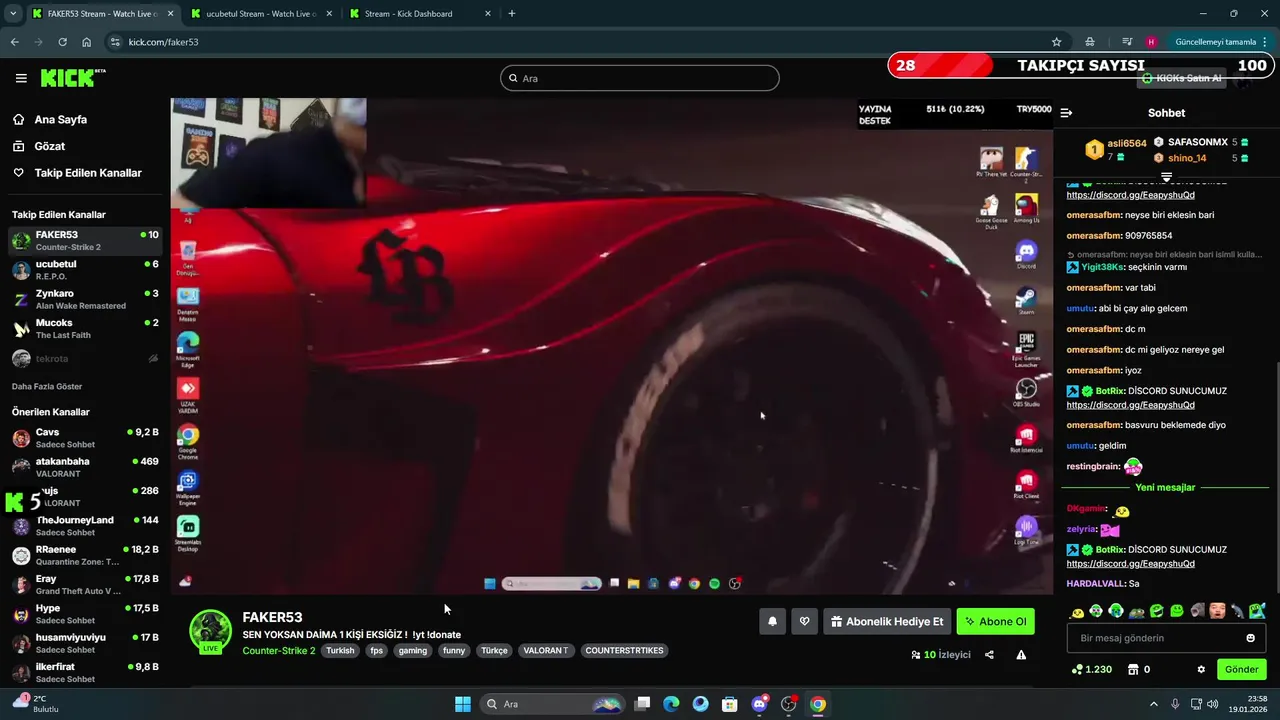Open Zynkaro channel in followed list

[x=85, y=299]
